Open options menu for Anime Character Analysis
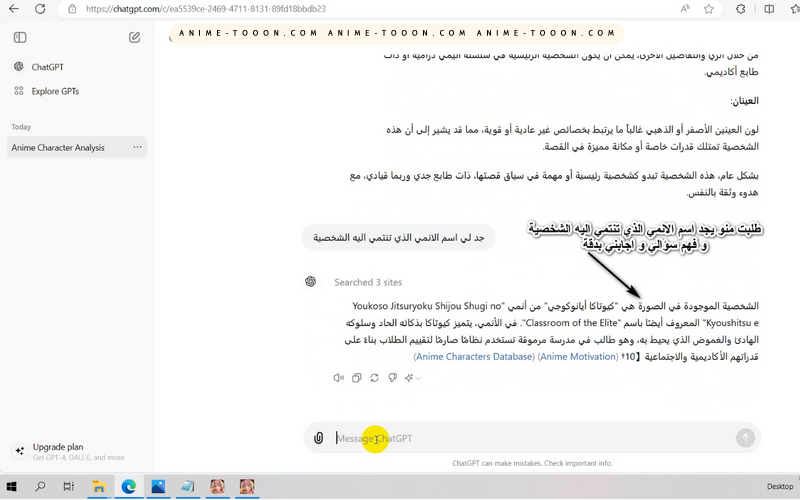Viewport: 800px width, 500px height. 137,147
